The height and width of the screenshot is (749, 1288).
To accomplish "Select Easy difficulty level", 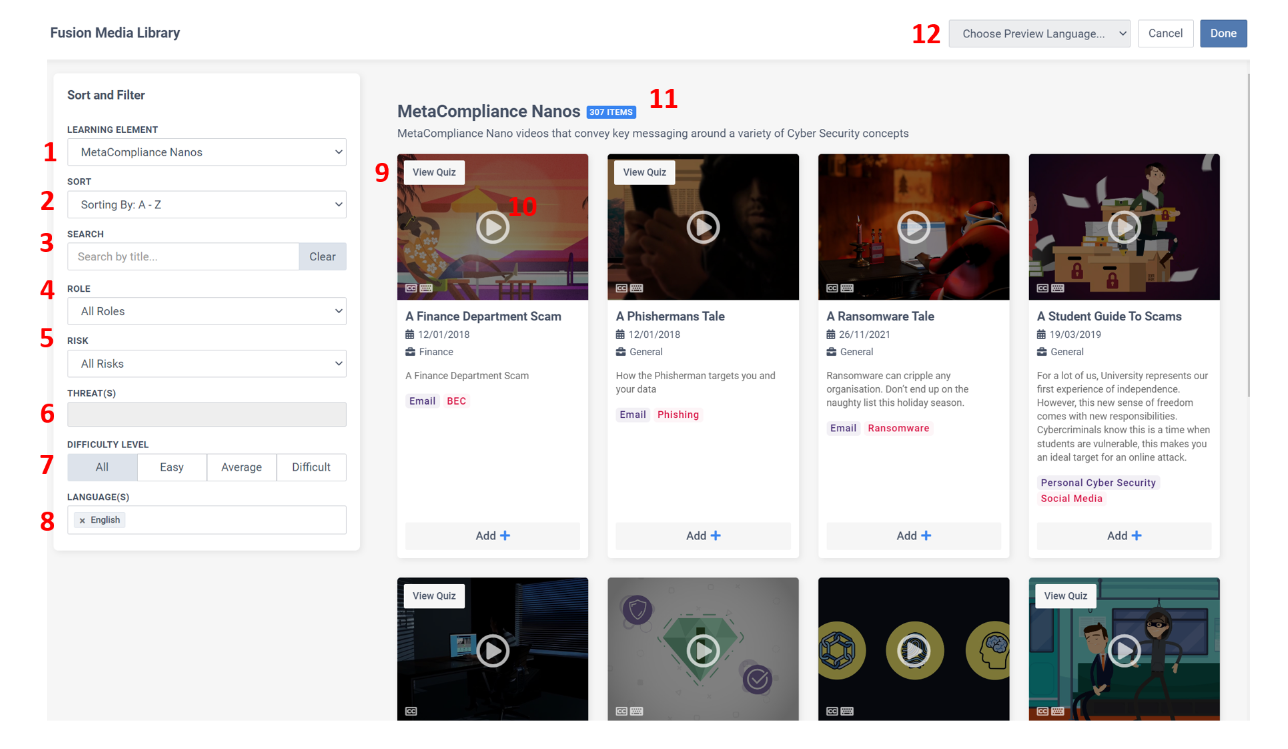I will tap(172, 467).
